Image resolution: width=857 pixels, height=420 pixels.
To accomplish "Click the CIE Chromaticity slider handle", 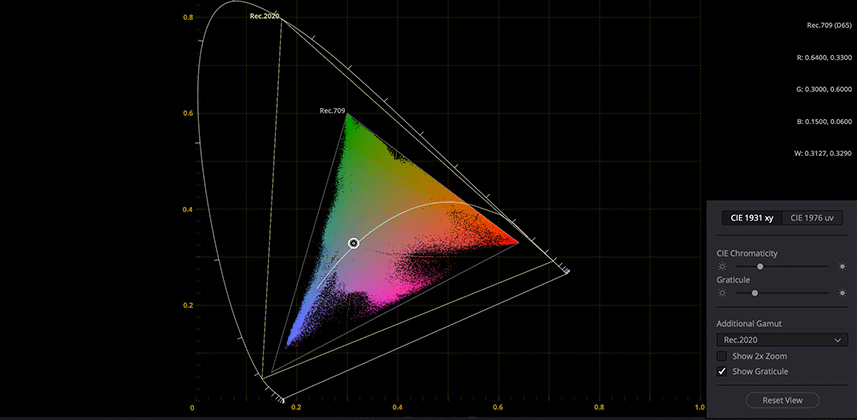I will 760,267.
